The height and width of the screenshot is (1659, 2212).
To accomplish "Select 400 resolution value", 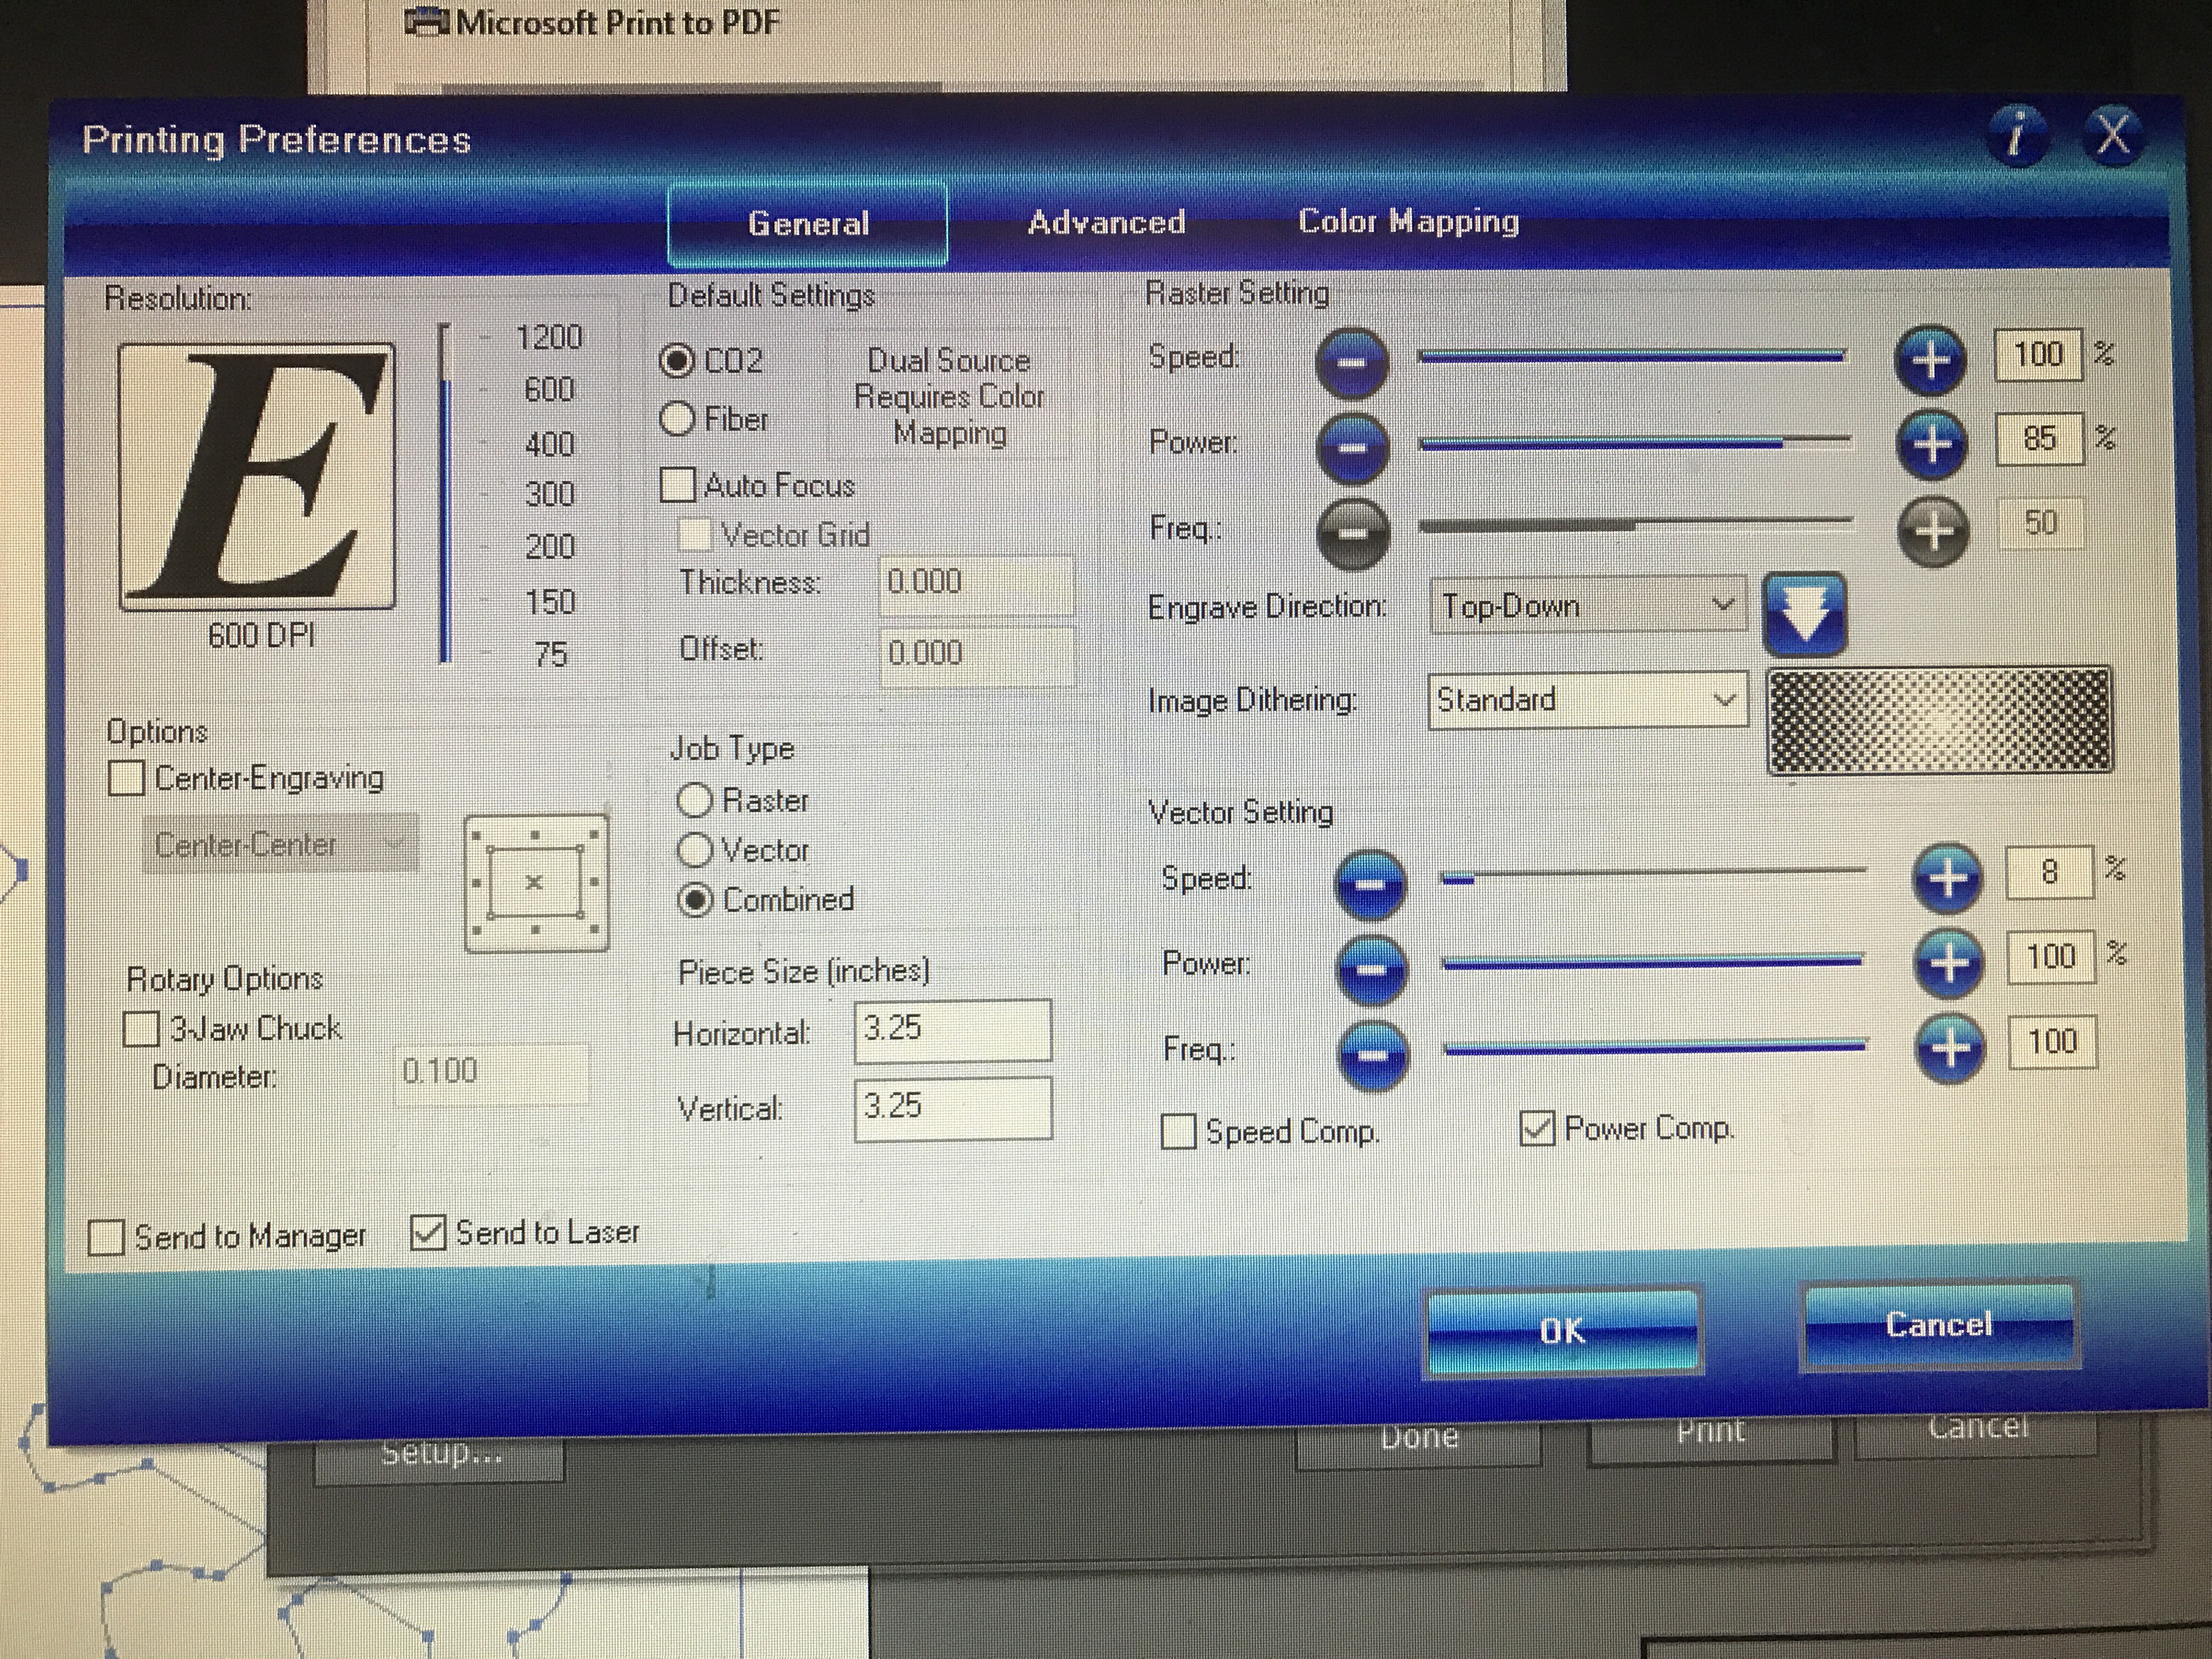I will (549, 443).
